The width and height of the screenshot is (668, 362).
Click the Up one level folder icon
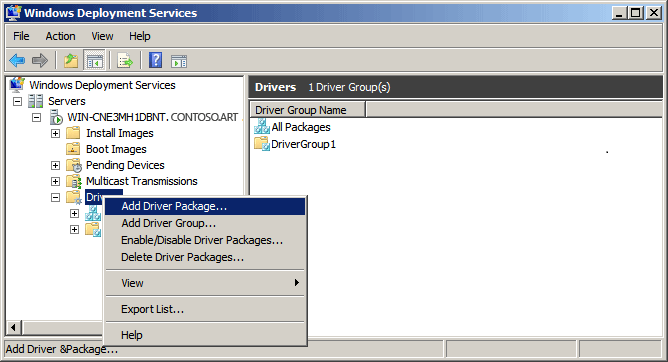[x=71, y=61]
